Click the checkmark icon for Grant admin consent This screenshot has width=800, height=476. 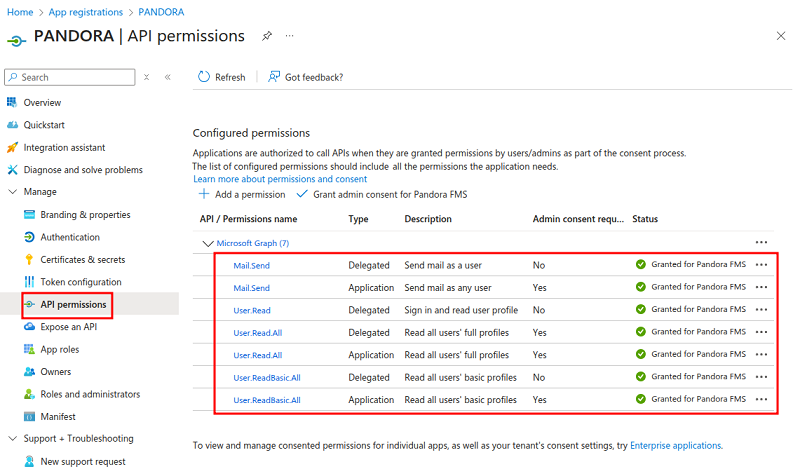pyautogui.click(x=302, y=194)
